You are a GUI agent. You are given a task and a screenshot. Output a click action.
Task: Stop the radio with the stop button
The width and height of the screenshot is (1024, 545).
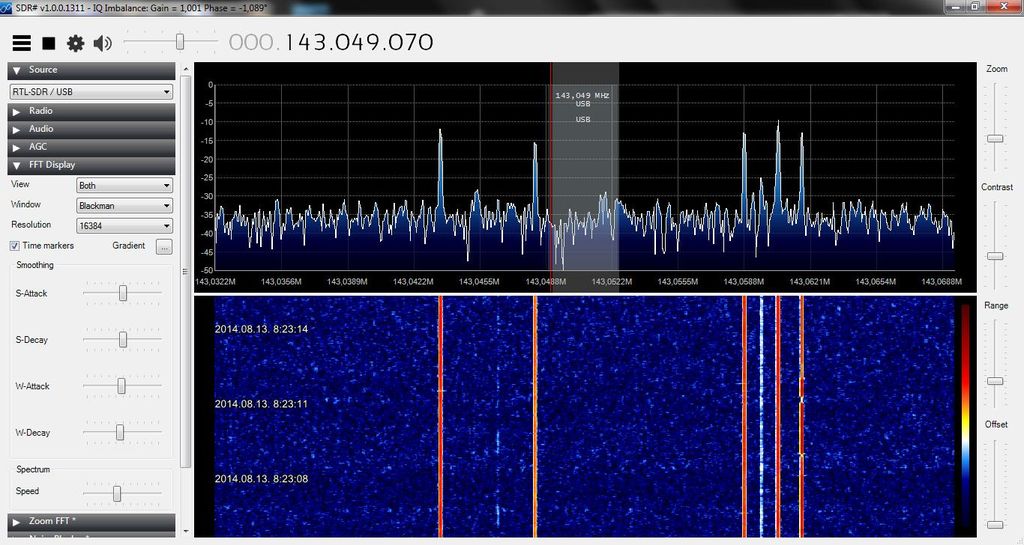click(x=48, y=43)
